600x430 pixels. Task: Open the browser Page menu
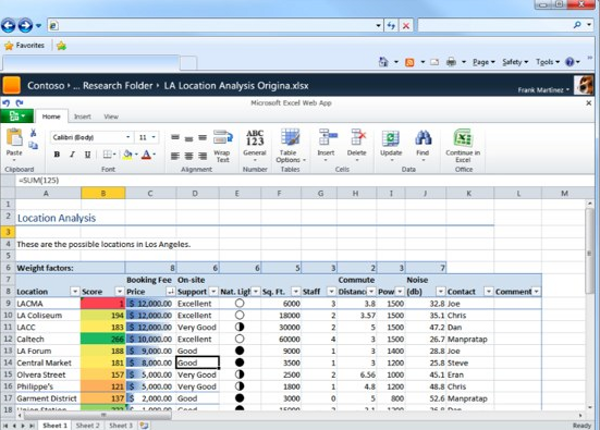click(484, 62)
